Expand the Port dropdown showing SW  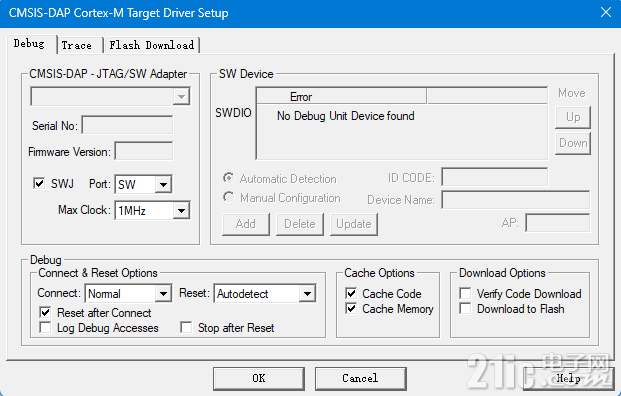point(143,184)
